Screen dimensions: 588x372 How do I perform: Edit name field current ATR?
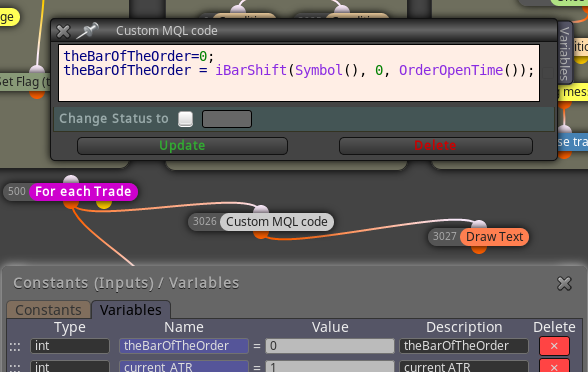pos(184,366)
